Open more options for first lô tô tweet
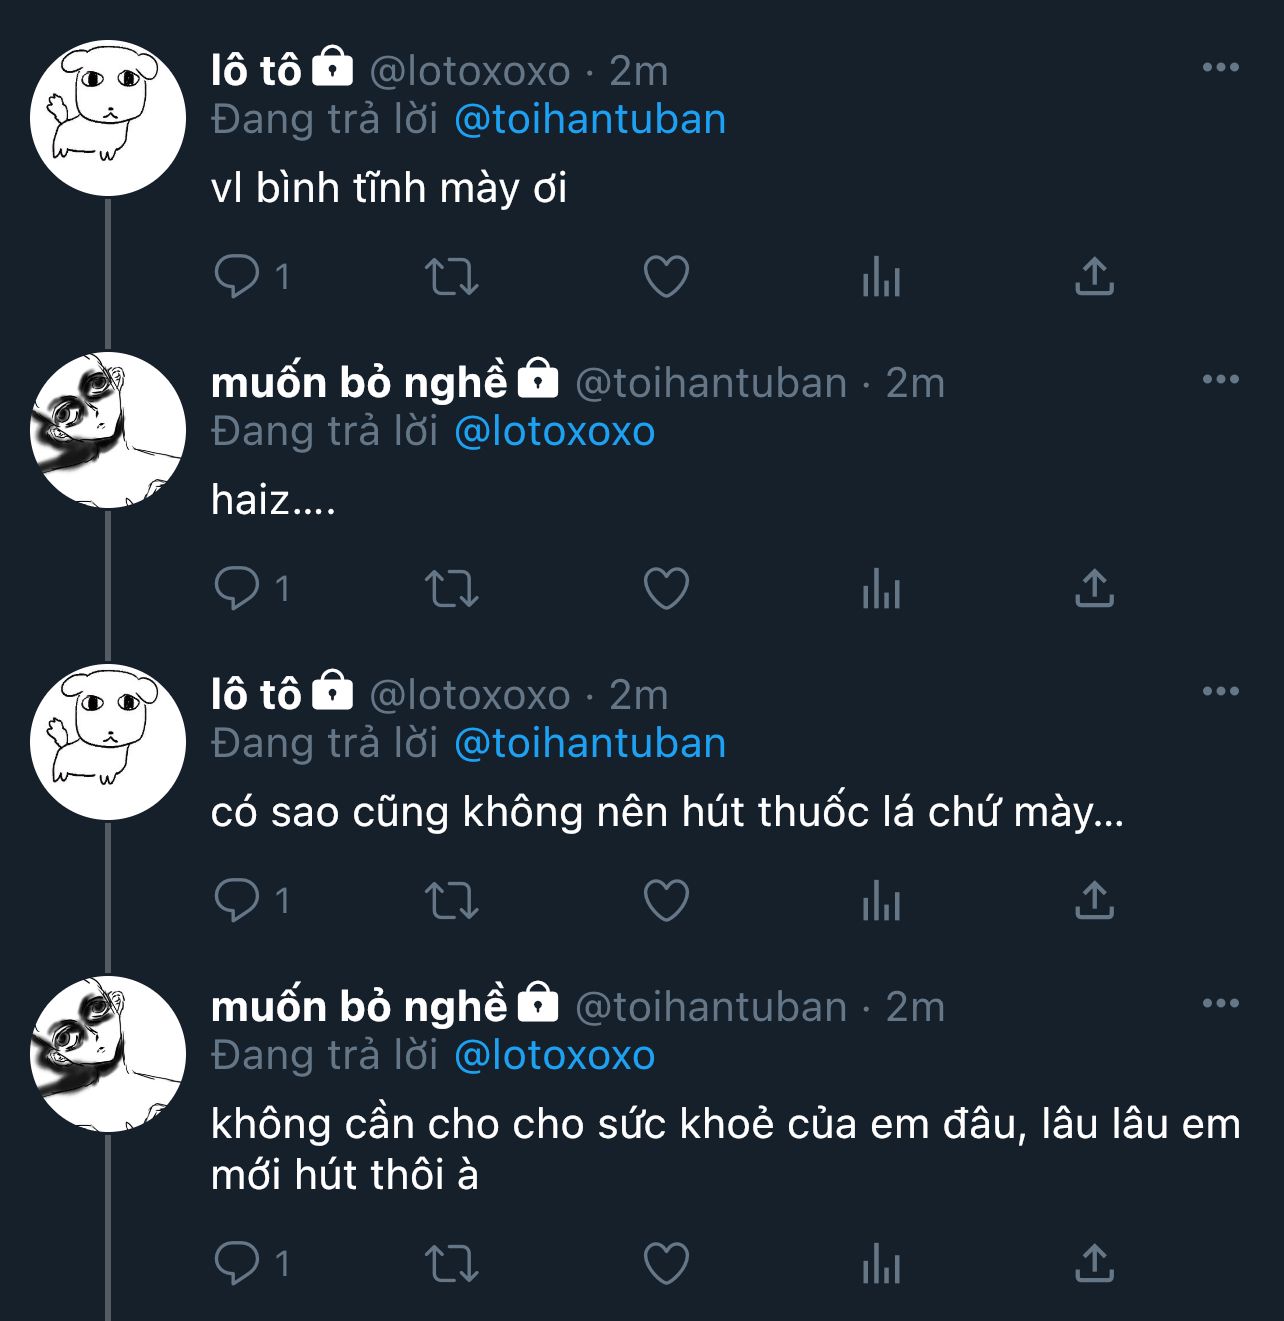 click(1220, 68)
